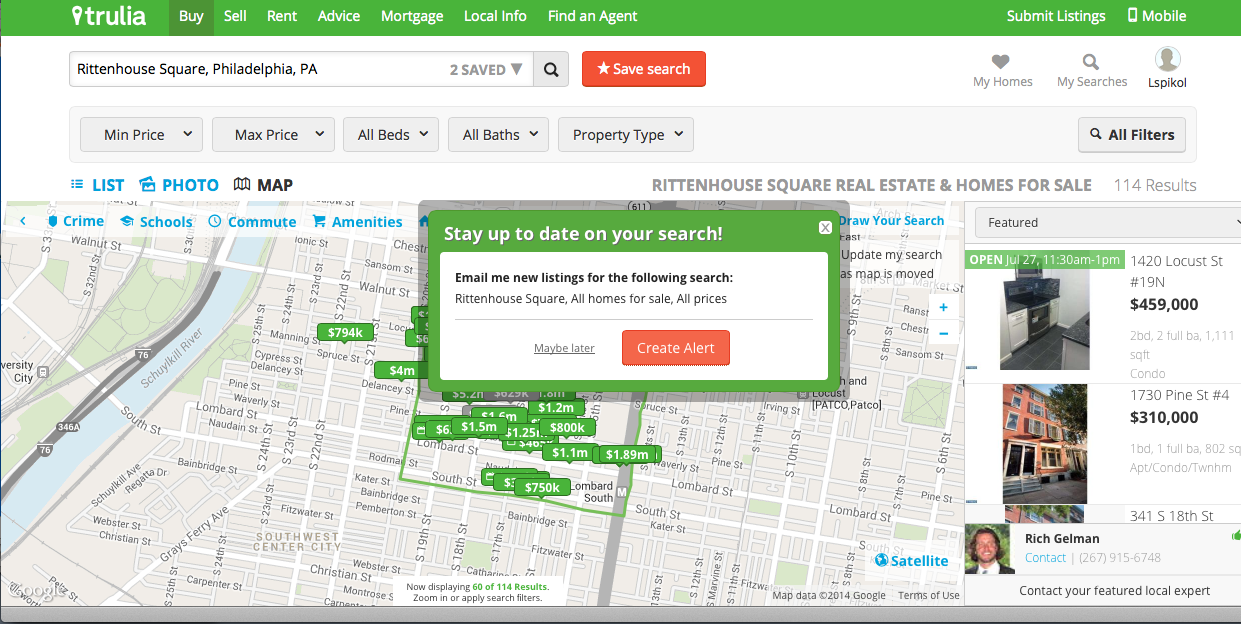Open All Filters button
Screen dimensions: 1241x624
point(1132,135)
